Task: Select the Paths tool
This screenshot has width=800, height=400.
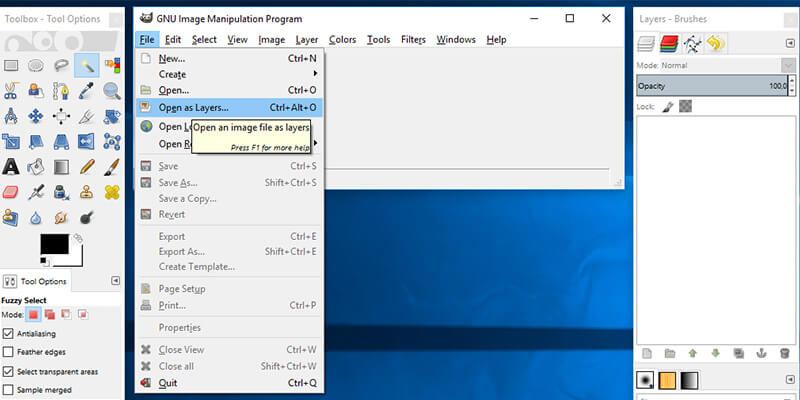Action: (x=61, y=91)
